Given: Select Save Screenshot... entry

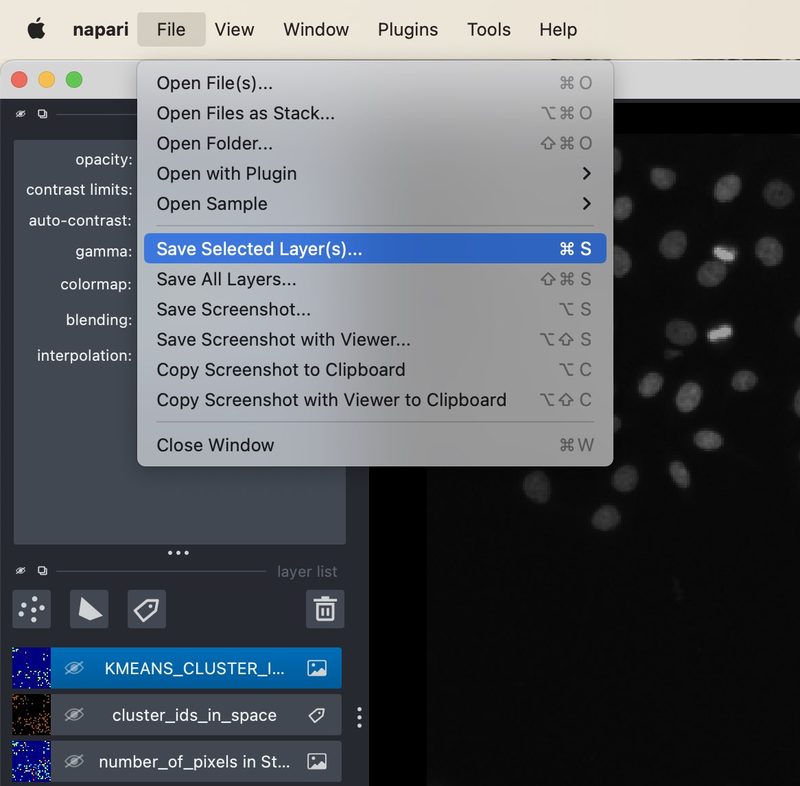Looking at the screenshot, I should 375,309.
